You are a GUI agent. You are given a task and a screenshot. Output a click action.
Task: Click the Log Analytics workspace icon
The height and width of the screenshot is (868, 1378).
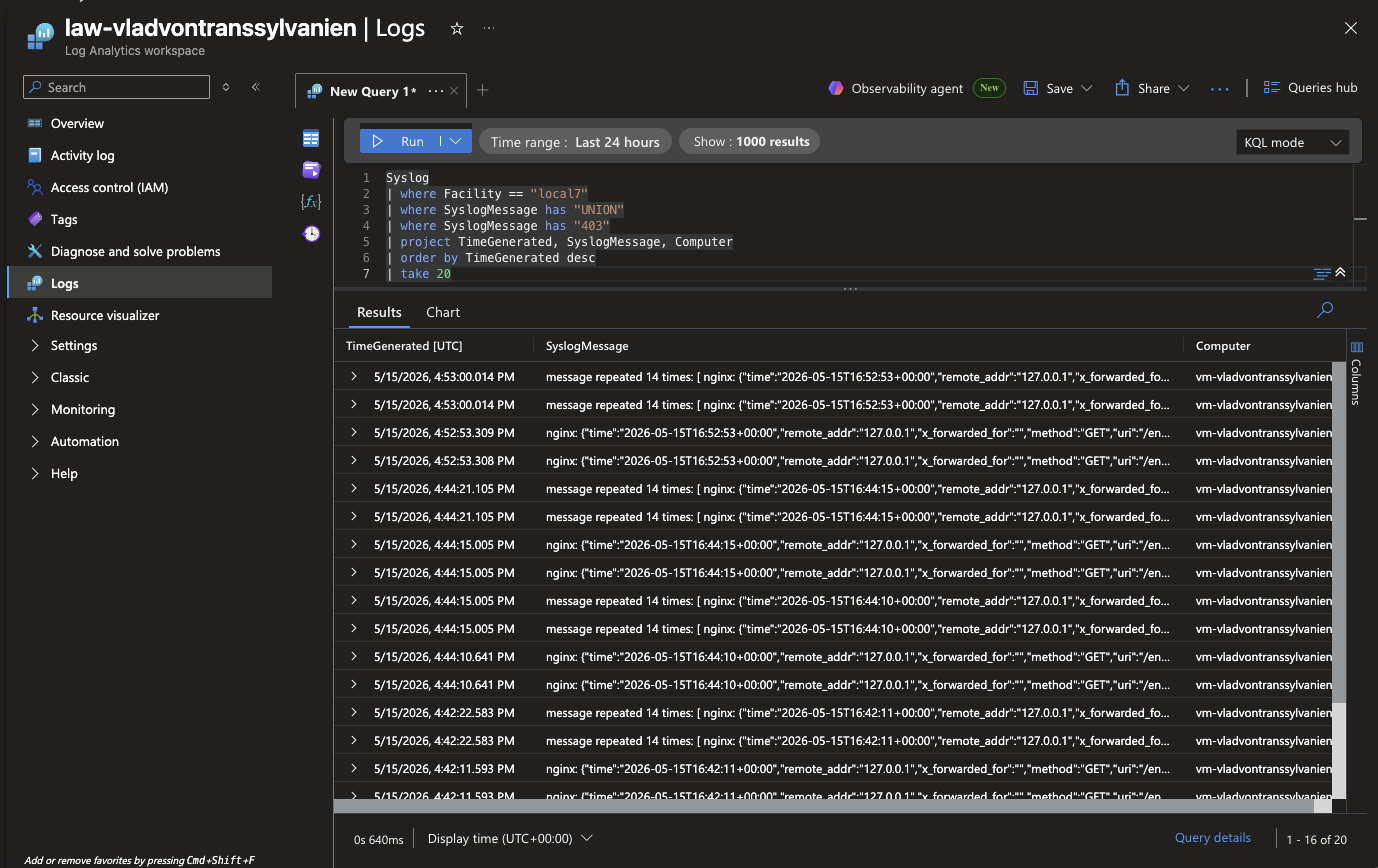tap(41, 35)
